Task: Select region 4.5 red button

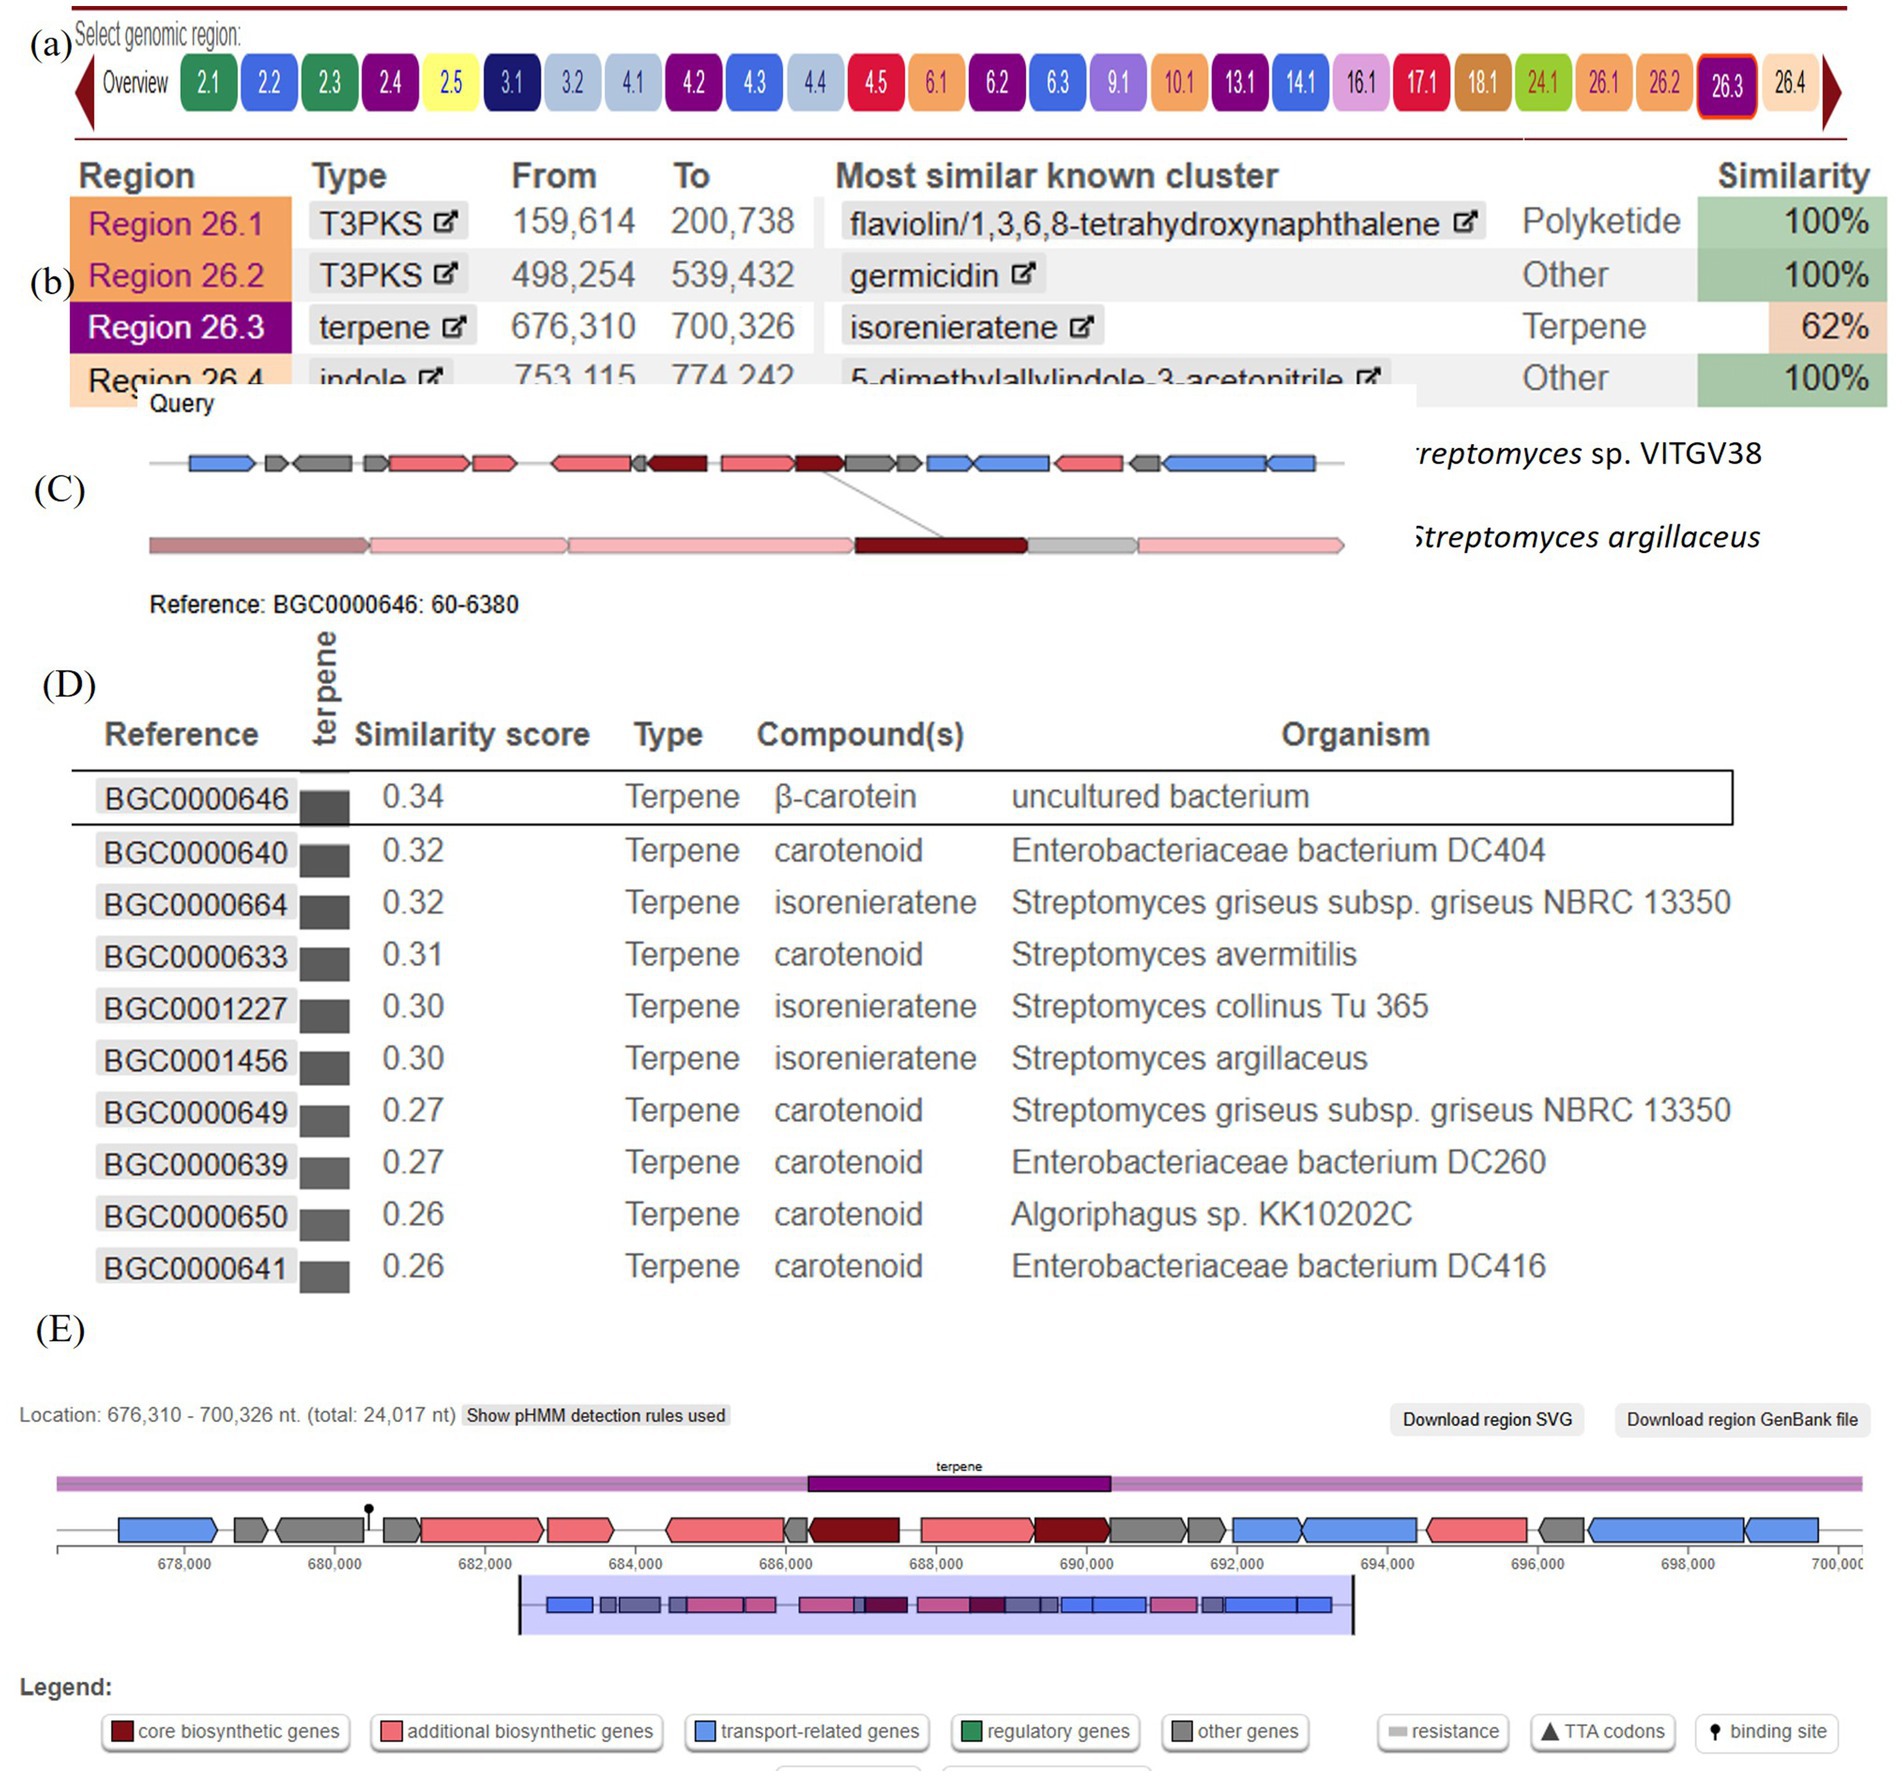Action: point(876,83)
